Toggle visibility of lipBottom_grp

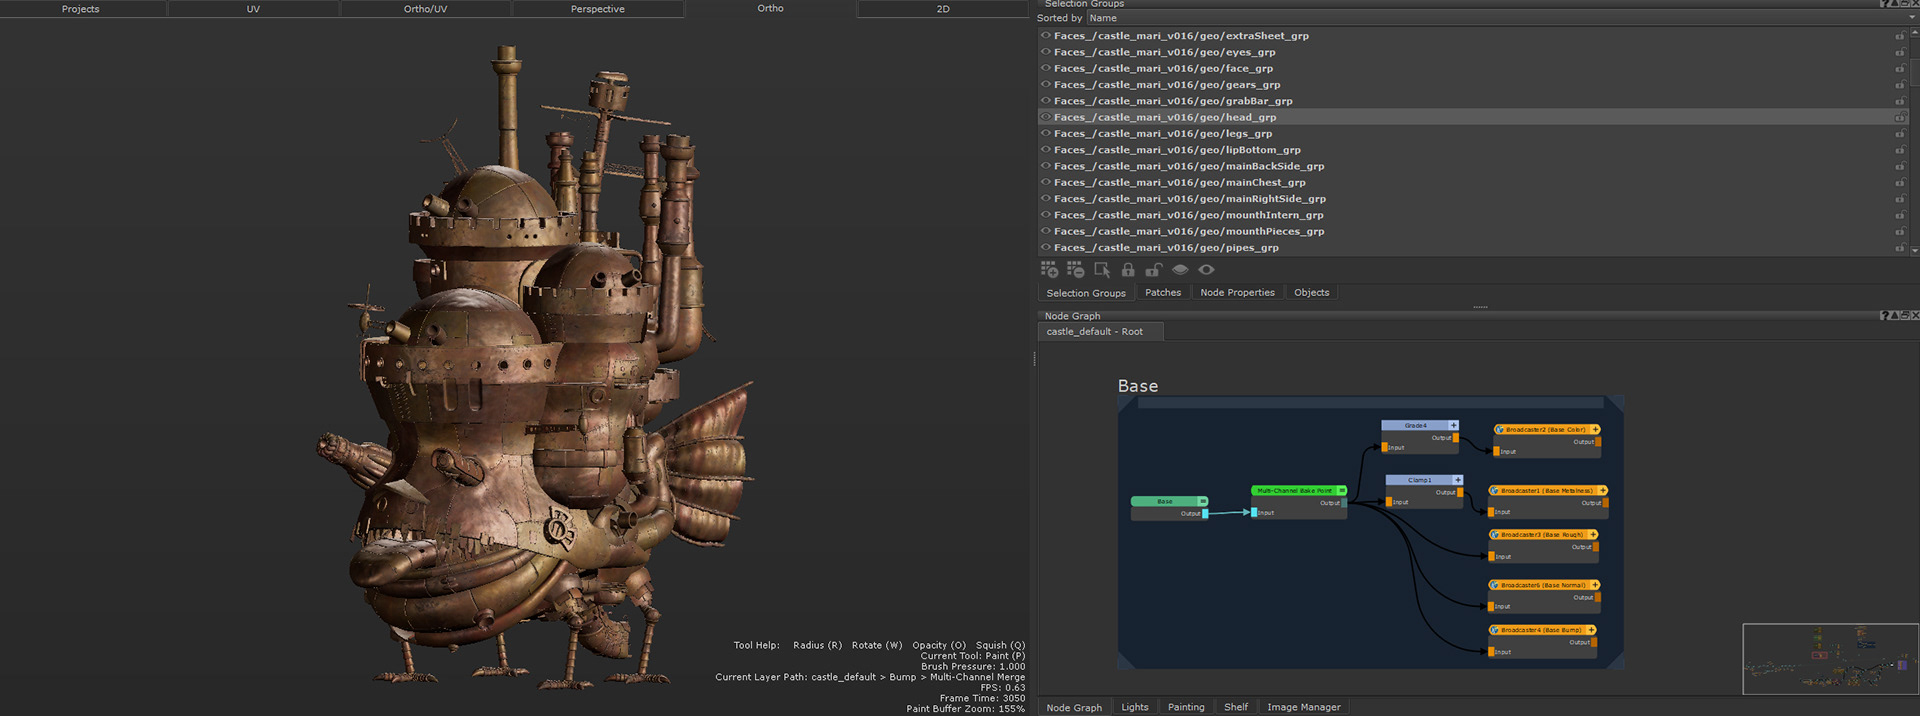click(x=1046, y=150)
